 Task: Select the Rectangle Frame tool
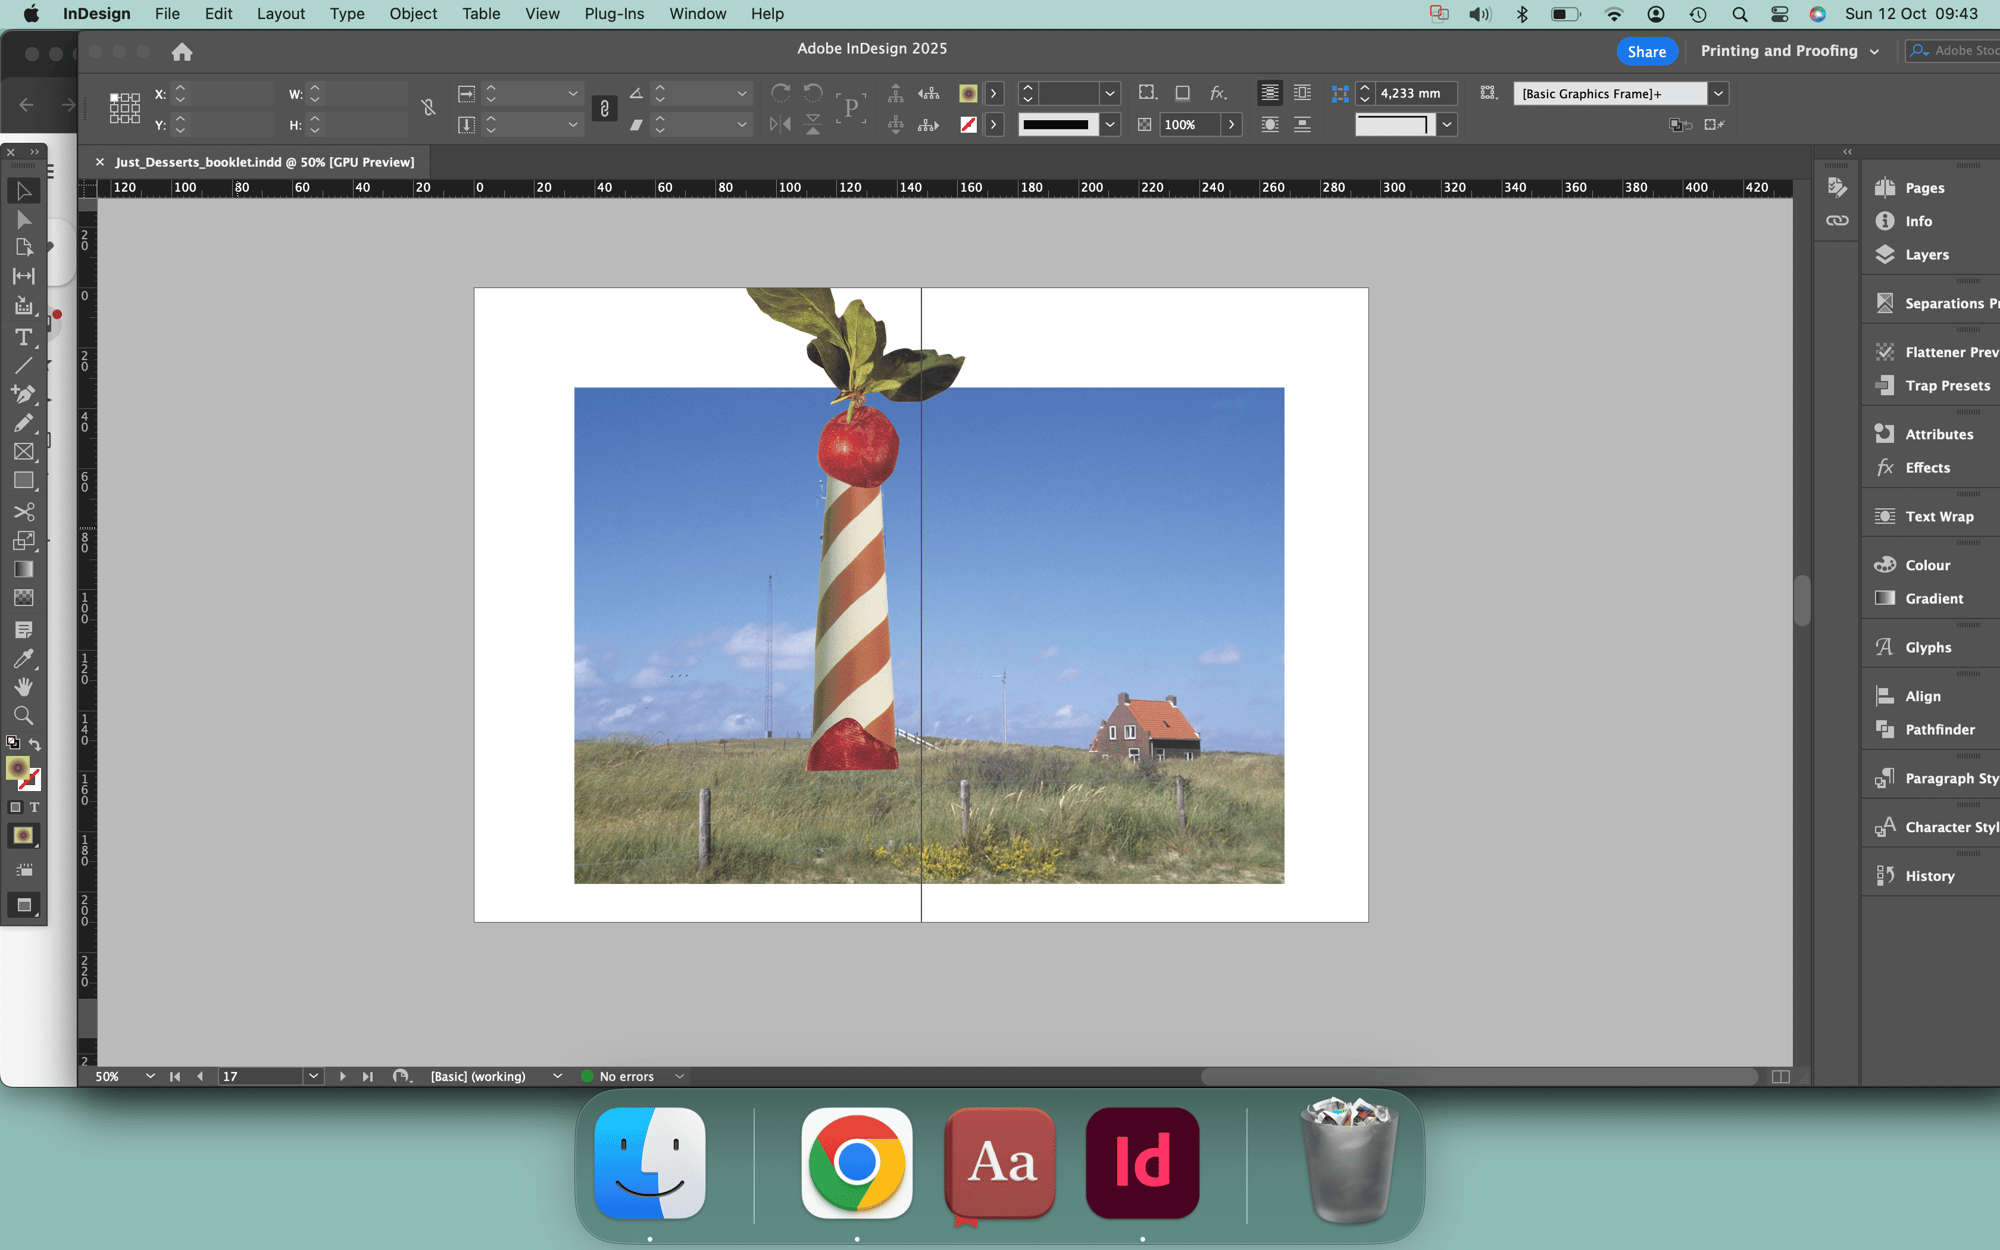(x=23, y=452)
